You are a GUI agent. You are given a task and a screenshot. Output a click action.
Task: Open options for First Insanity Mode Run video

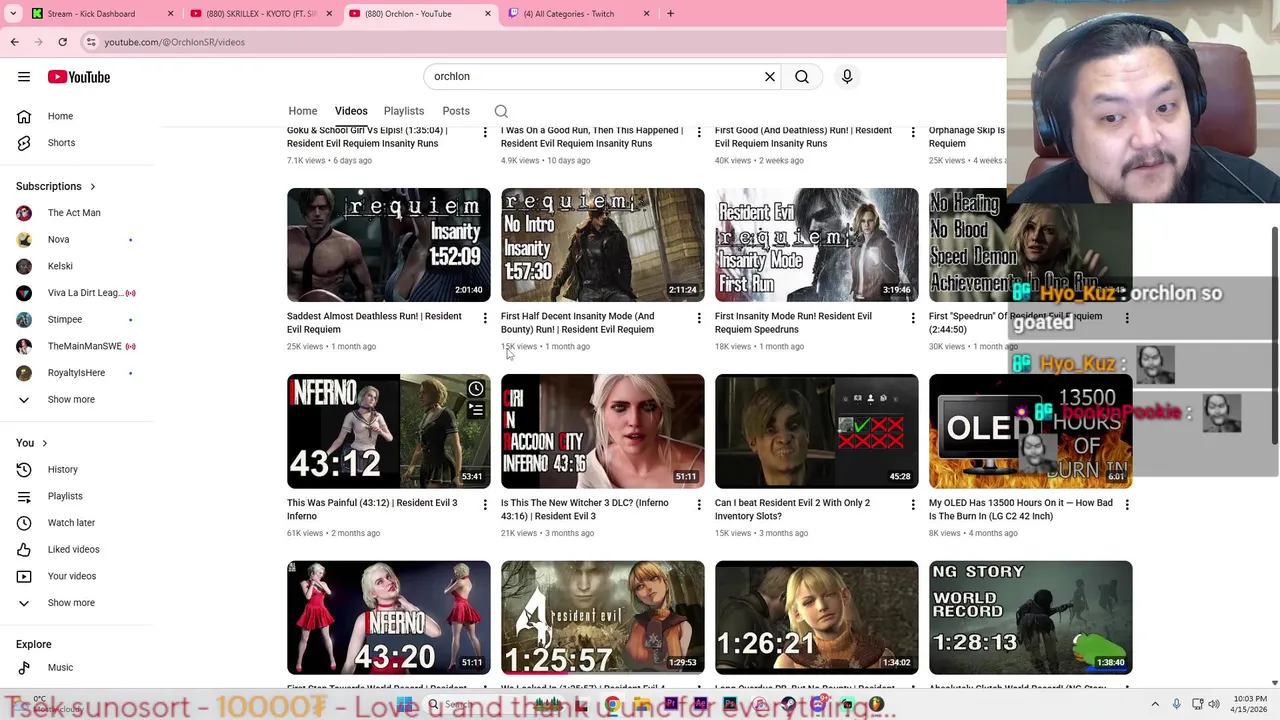(x=913, y=318)
